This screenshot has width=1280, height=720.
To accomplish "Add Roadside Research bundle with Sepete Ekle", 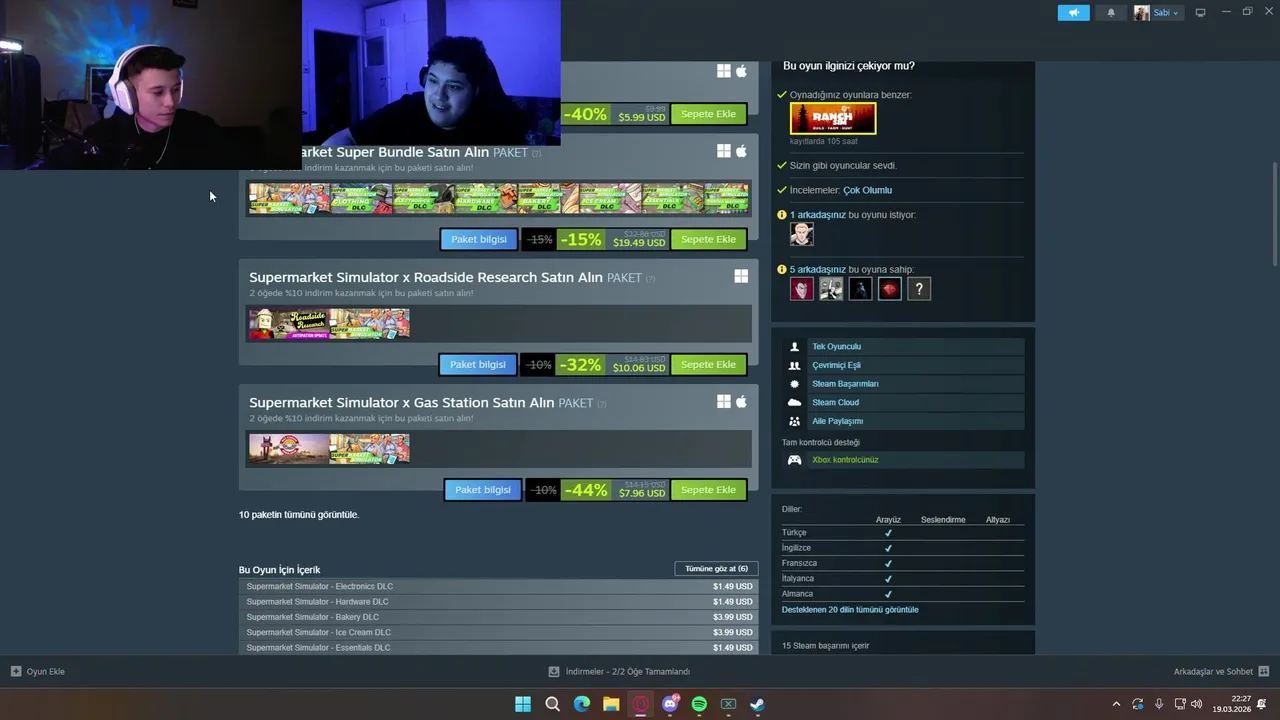I will [x=708, y=365].
